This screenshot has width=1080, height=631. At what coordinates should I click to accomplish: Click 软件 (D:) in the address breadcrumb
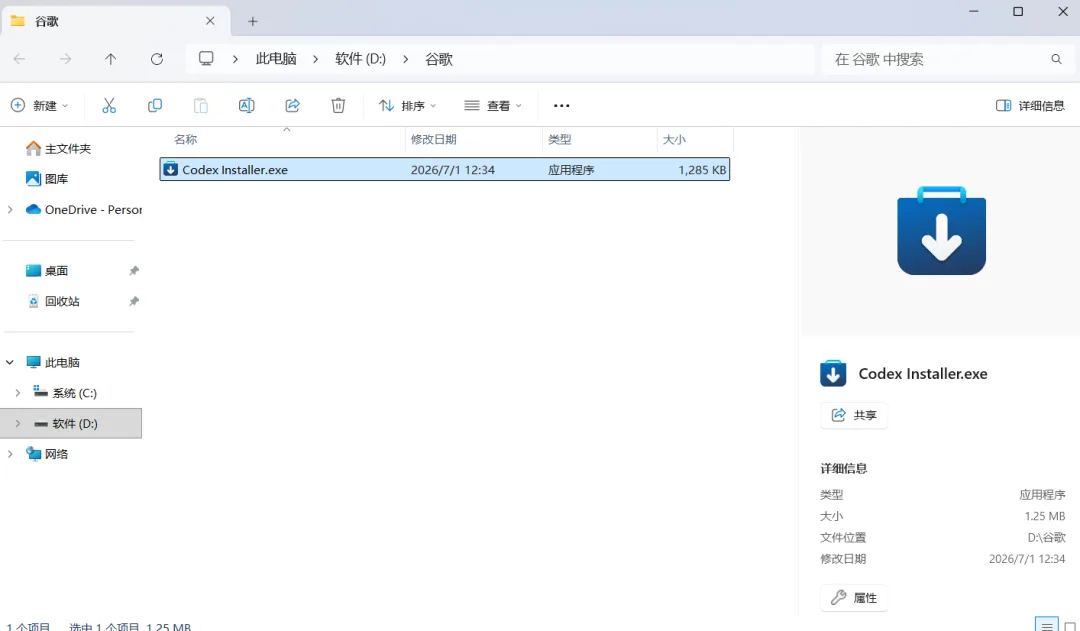coord(360,59)
